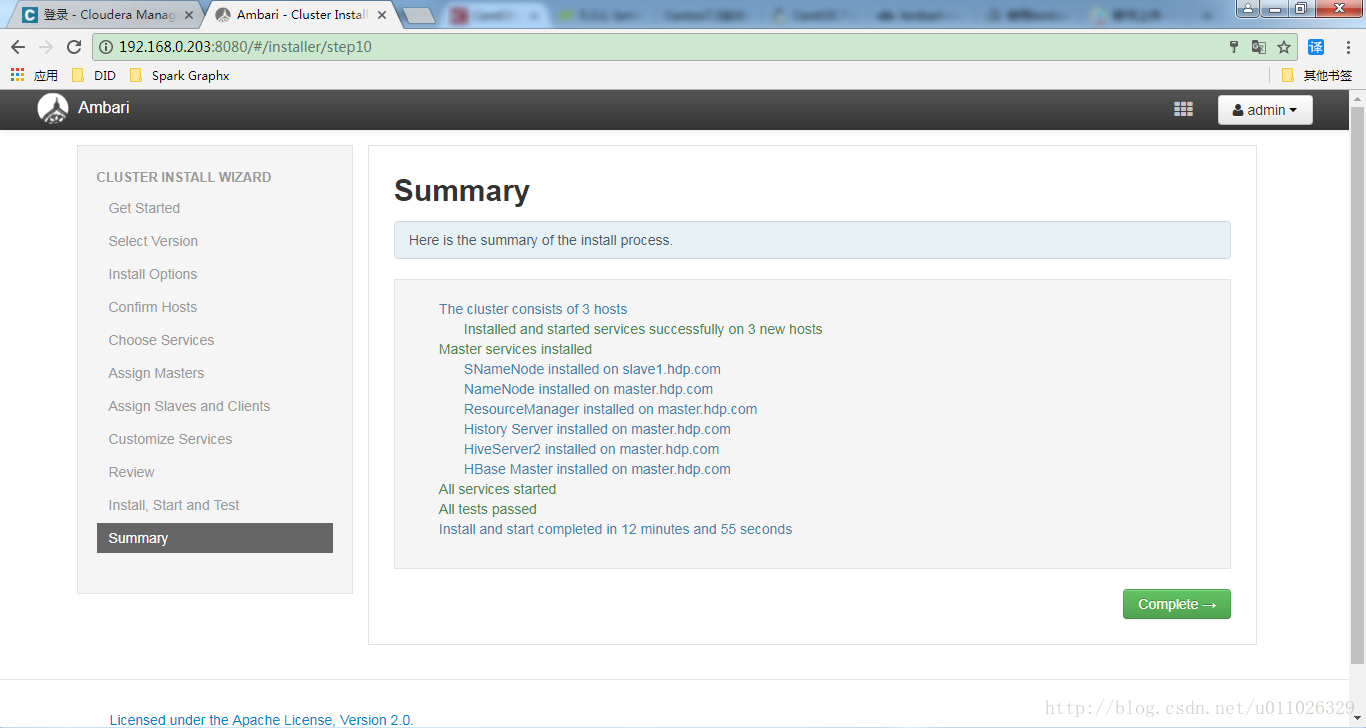Go to the Assign Masters wizard step
This screenshot has height=728, width=1366.
pyautogui.click(x=156, y=373)
